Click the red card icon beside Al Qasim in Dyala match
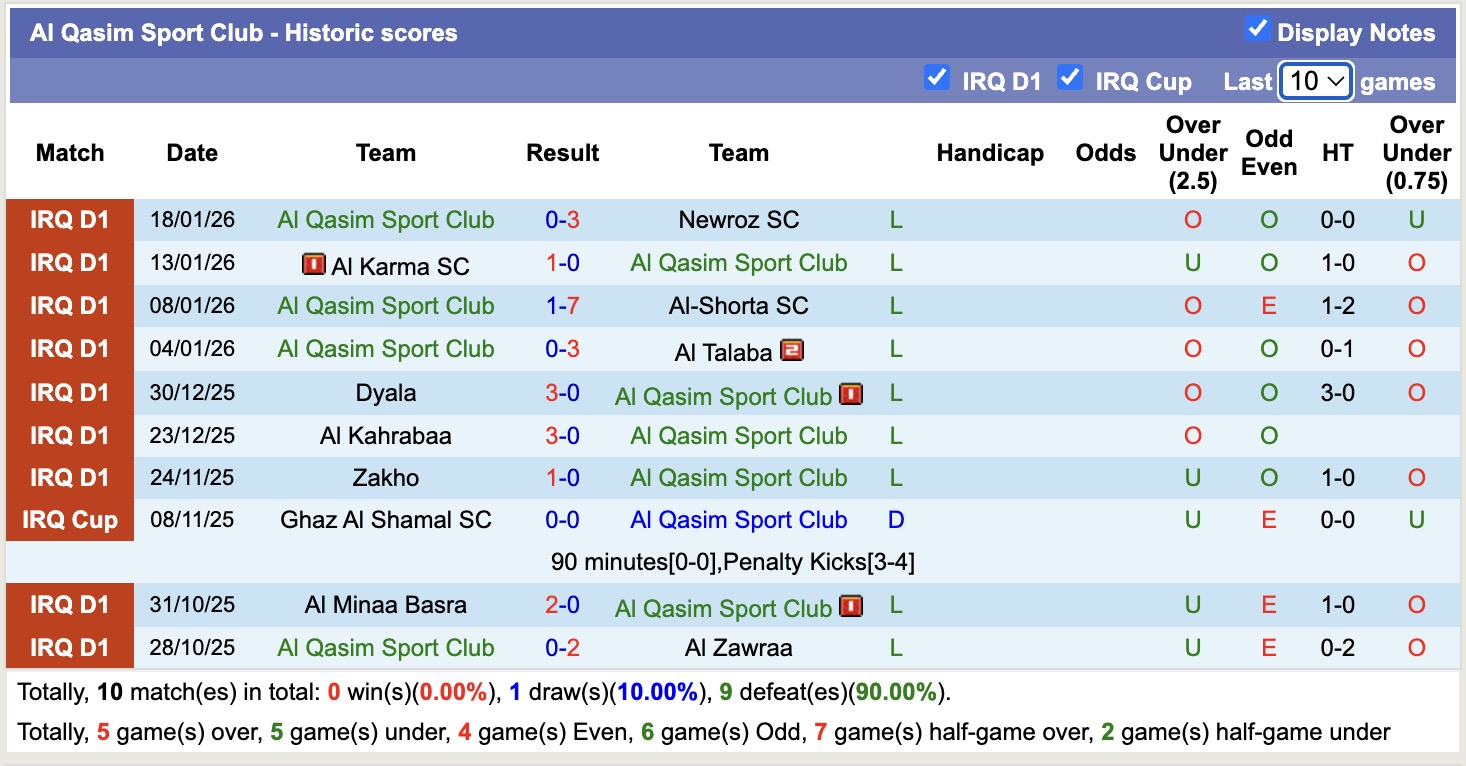This screenshot has width=1466, height=766. (x=849, y=393)
